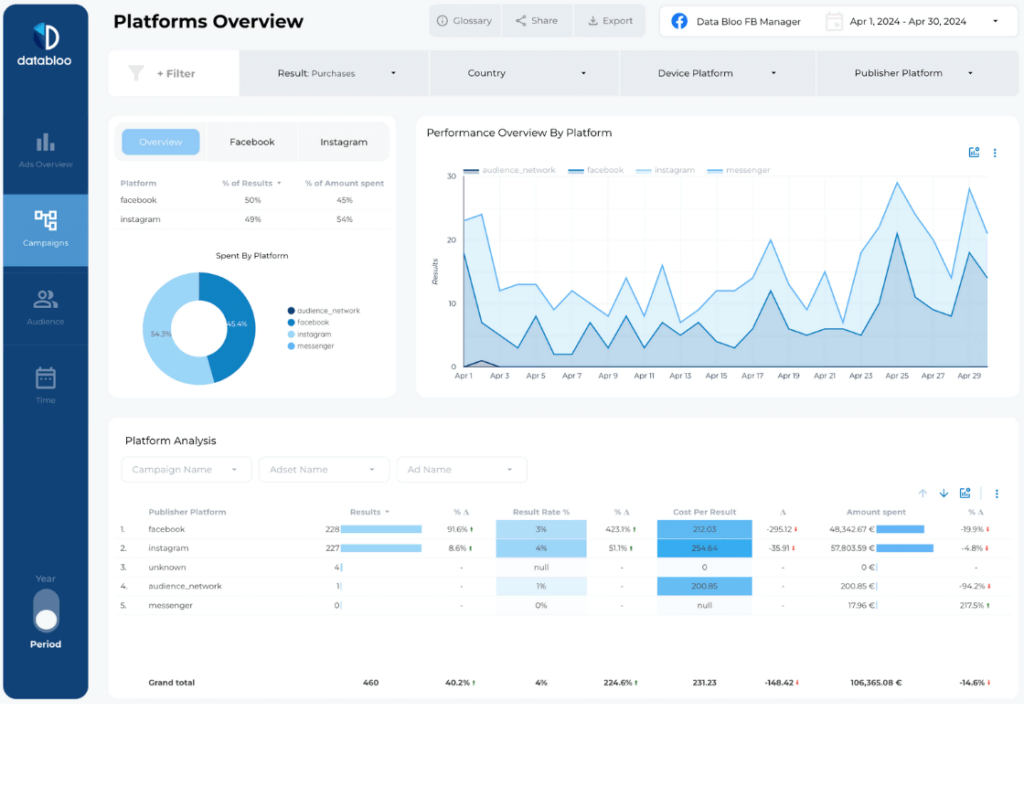Open the Ads Overview bar chart icon
This screenshot has height=786, width=1024.
pyautogui.click(x=45, y=143)
